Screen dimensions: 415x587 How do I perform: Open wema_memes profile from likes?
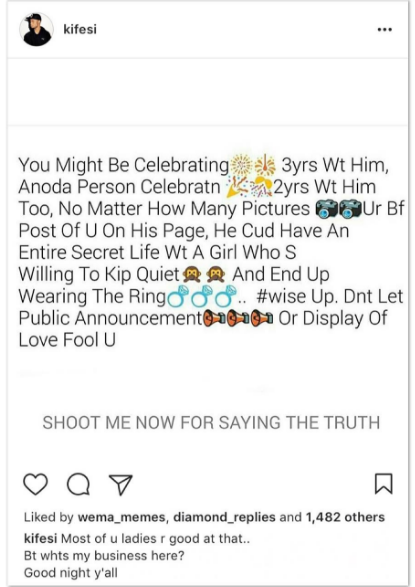coord(121,517)
